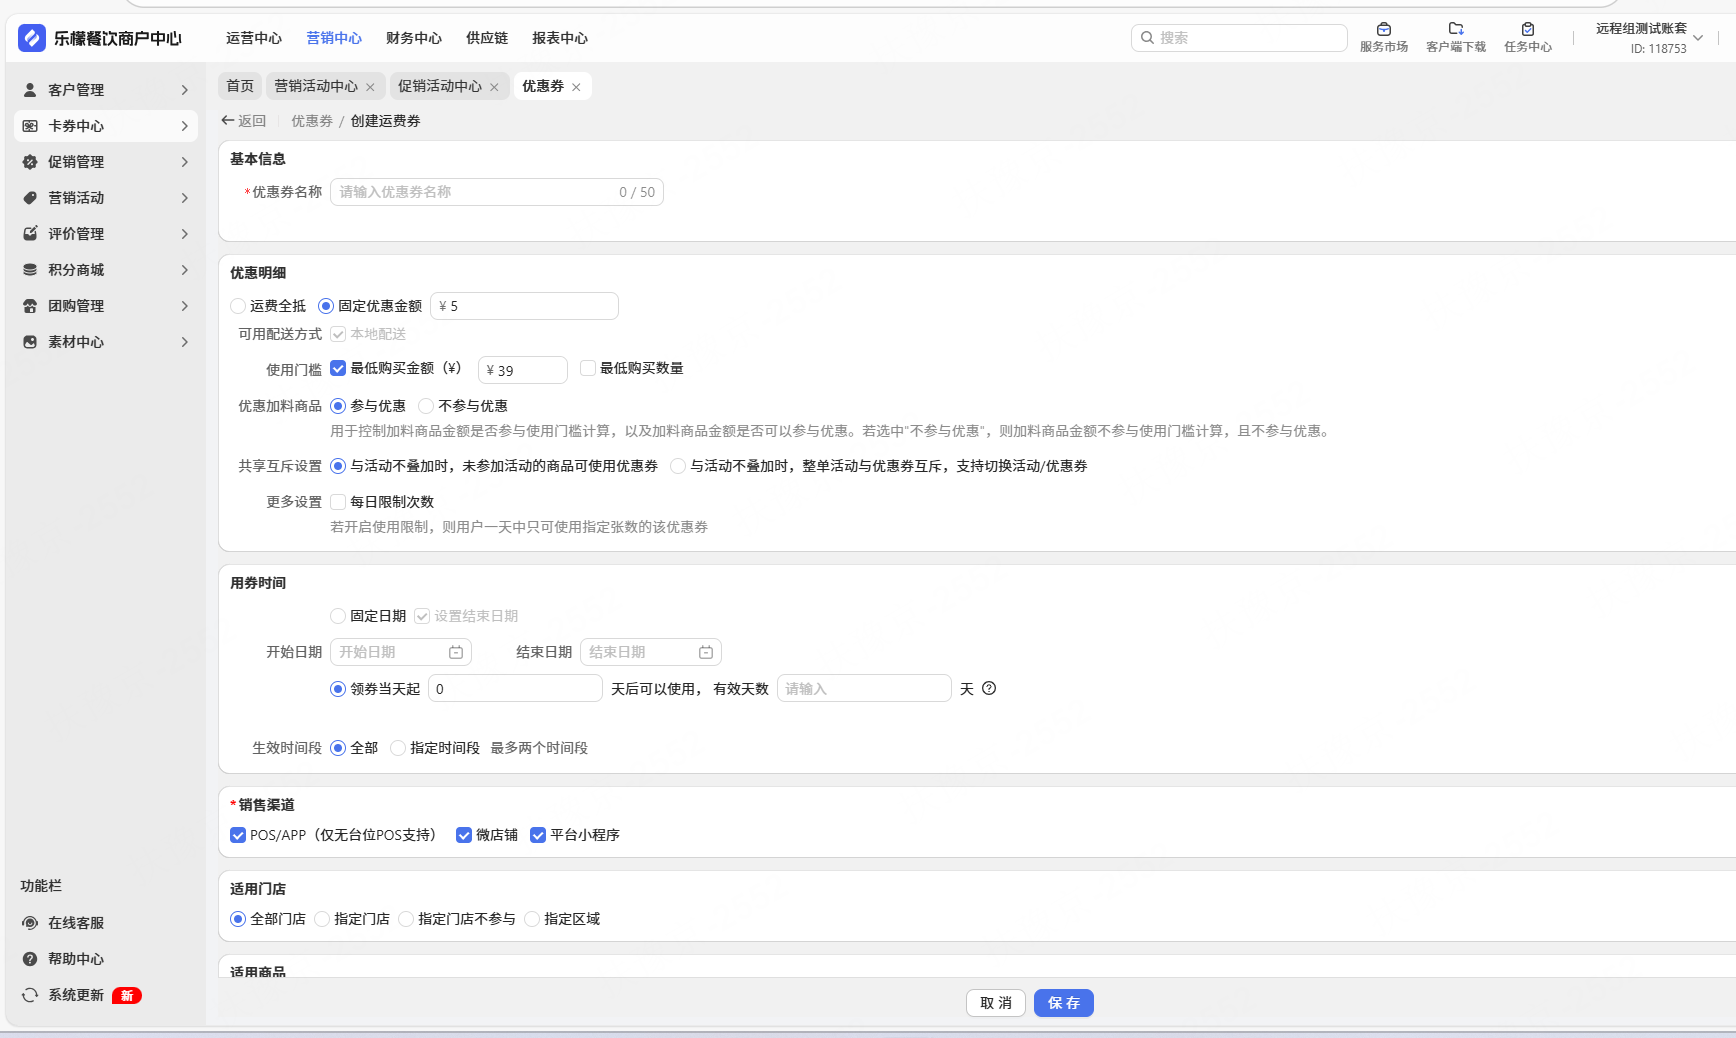Click the 最低购买金额 value field

(523, 370)
